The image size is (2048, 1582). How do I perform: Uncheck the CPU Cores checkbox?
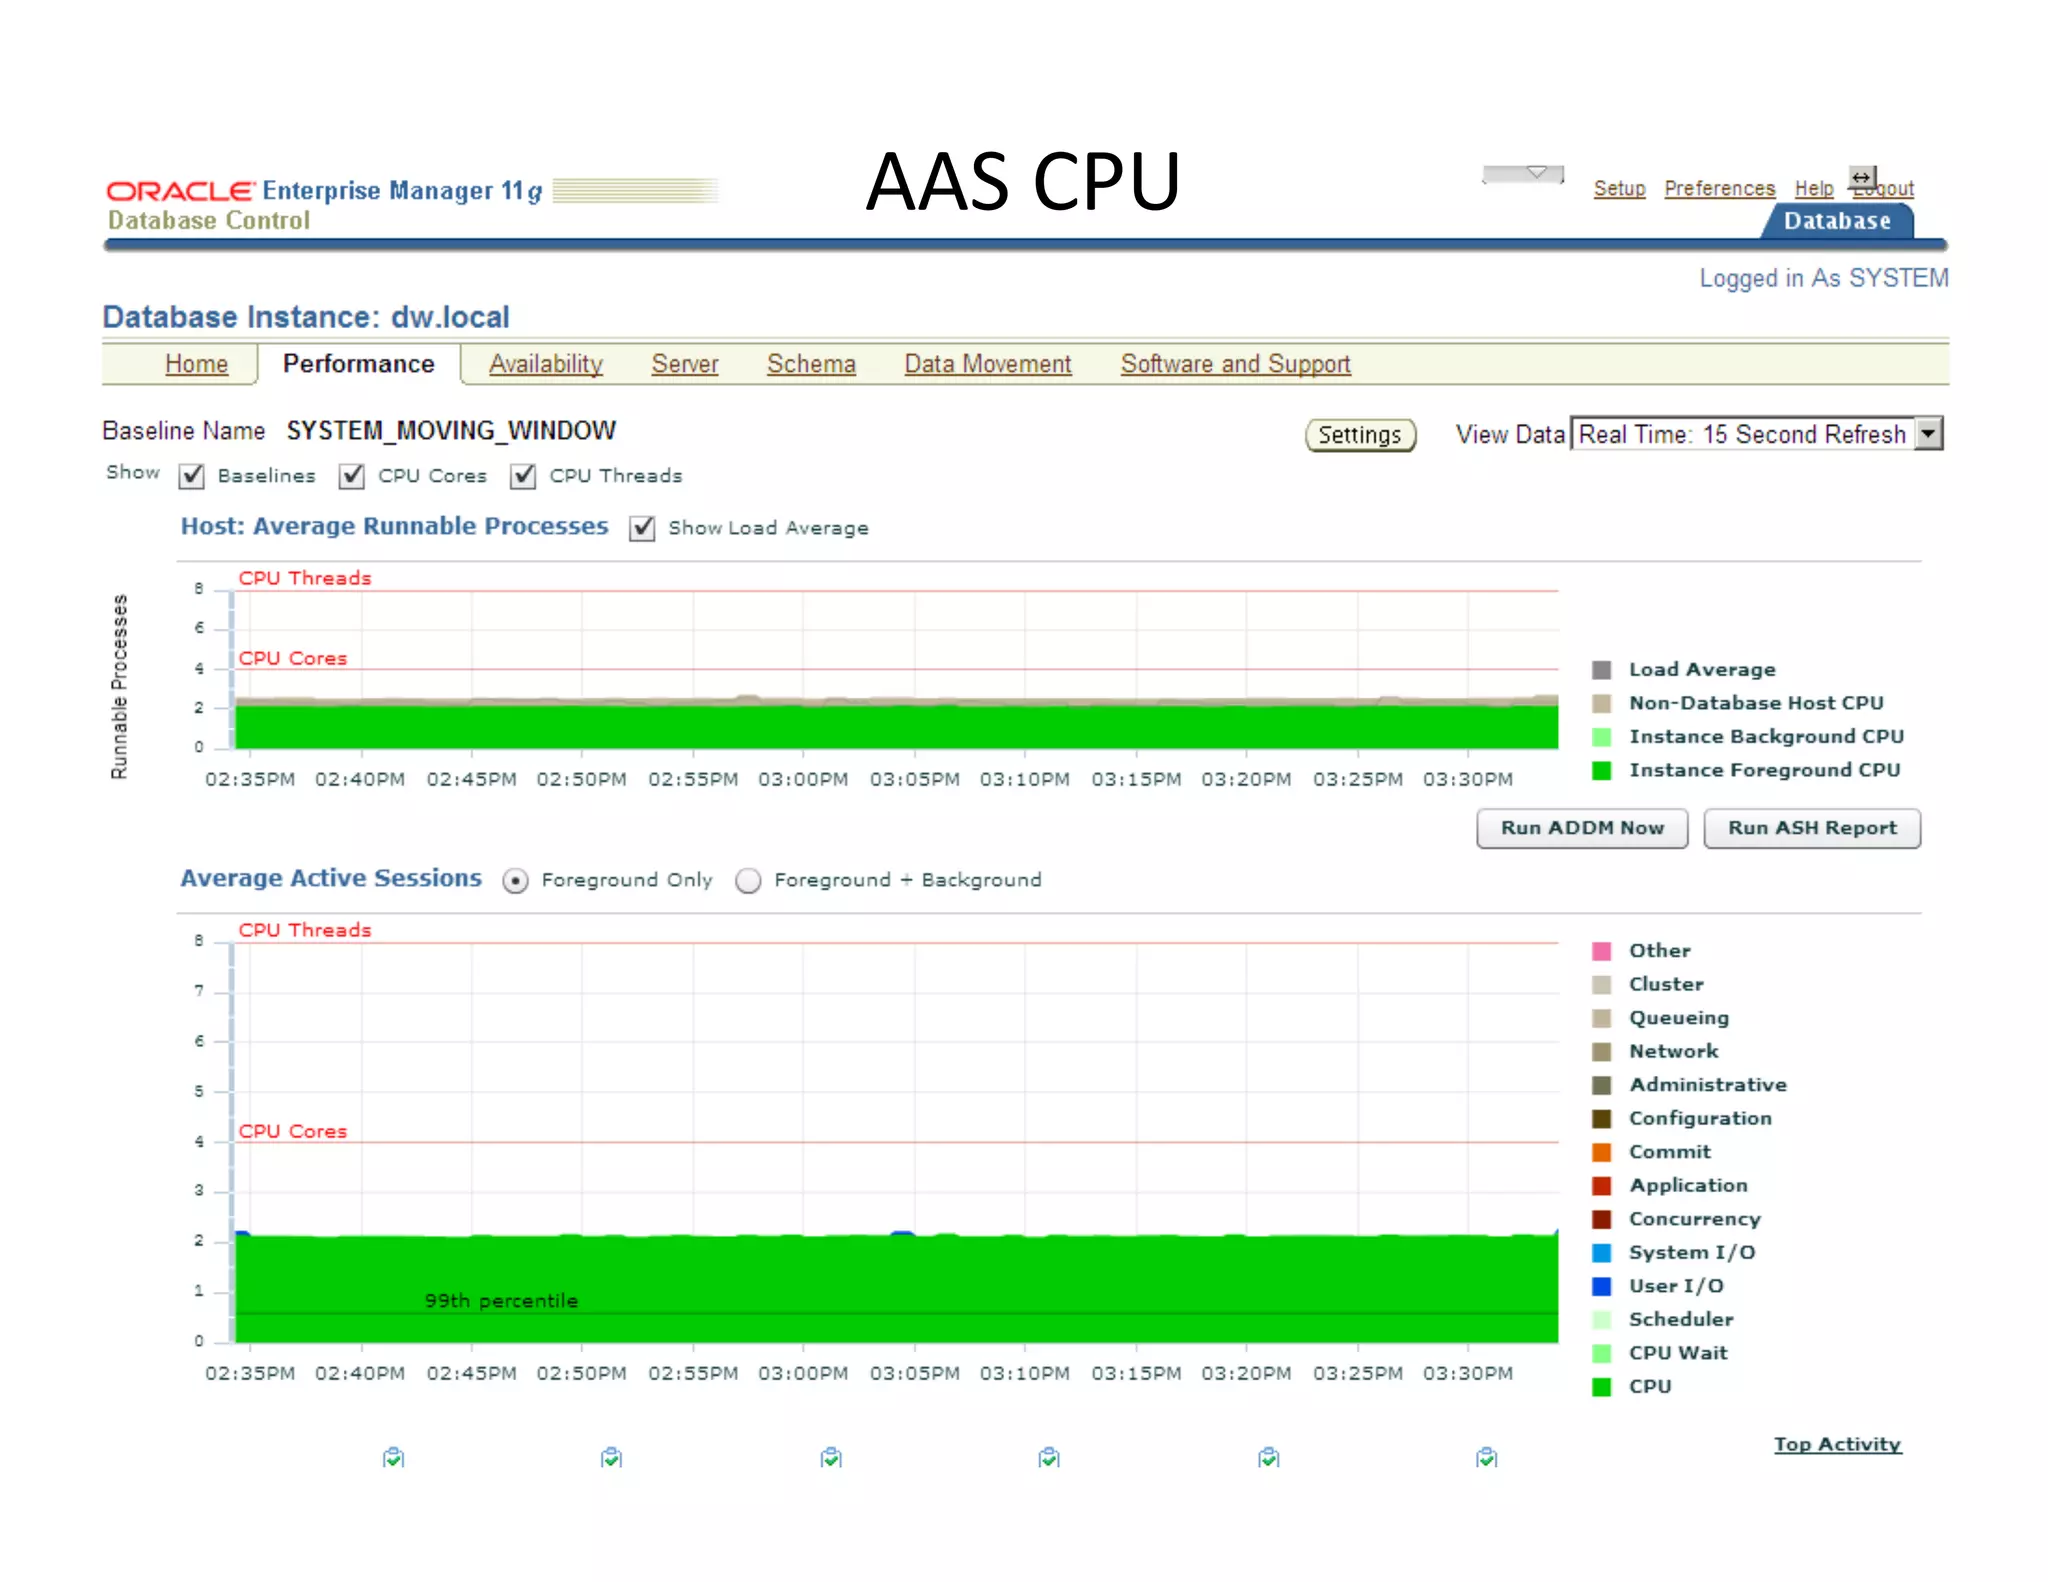pos(351,476)
